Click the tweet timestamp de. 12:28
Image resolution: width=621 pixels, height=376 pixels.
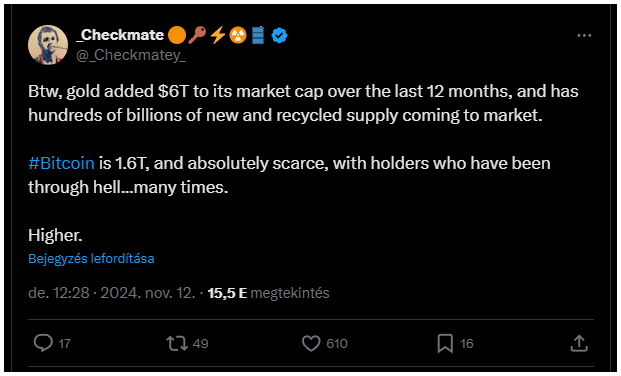point(59,293)
